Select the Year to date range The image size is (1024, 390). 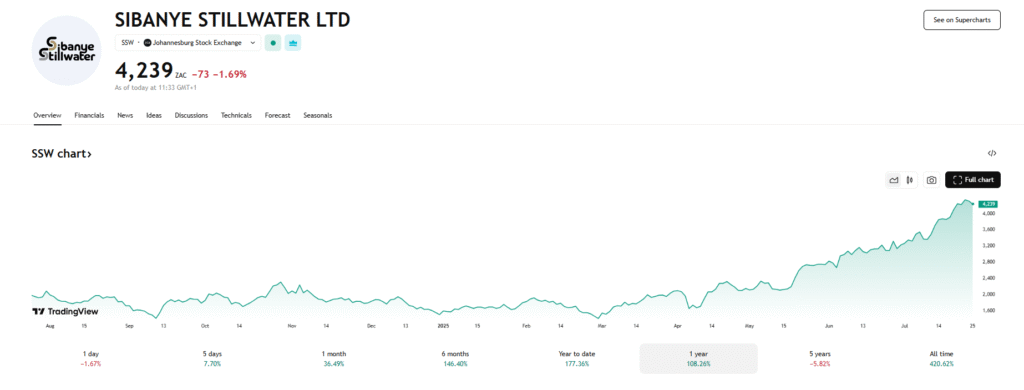[577, 359]
